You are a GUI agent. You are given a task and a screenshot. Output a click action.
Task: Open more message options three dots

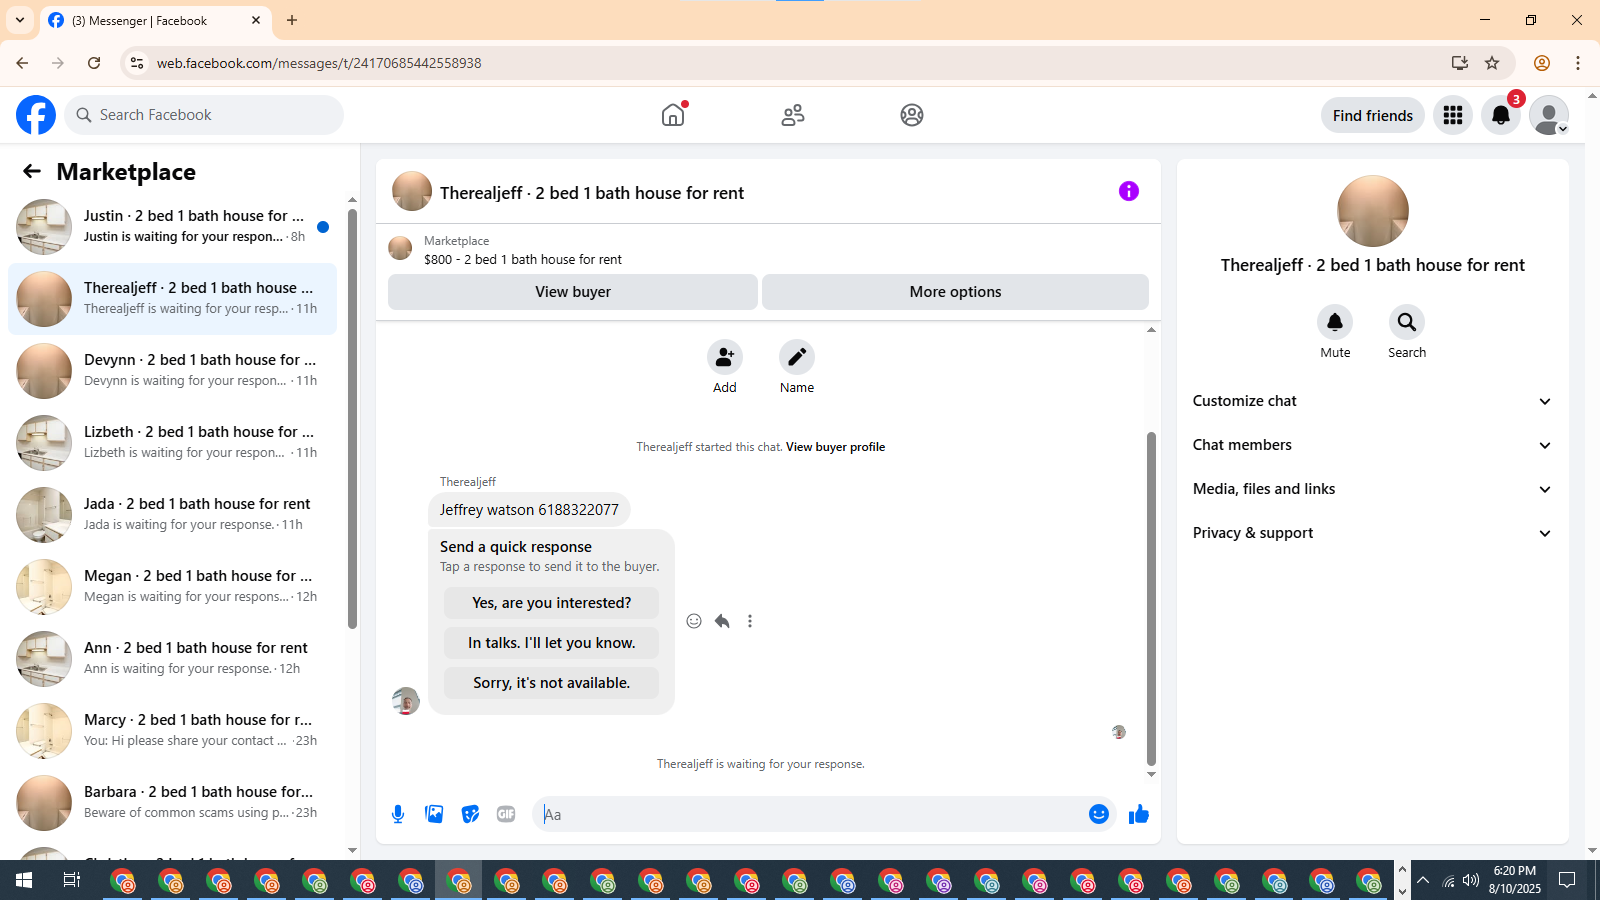coord(750,621)
